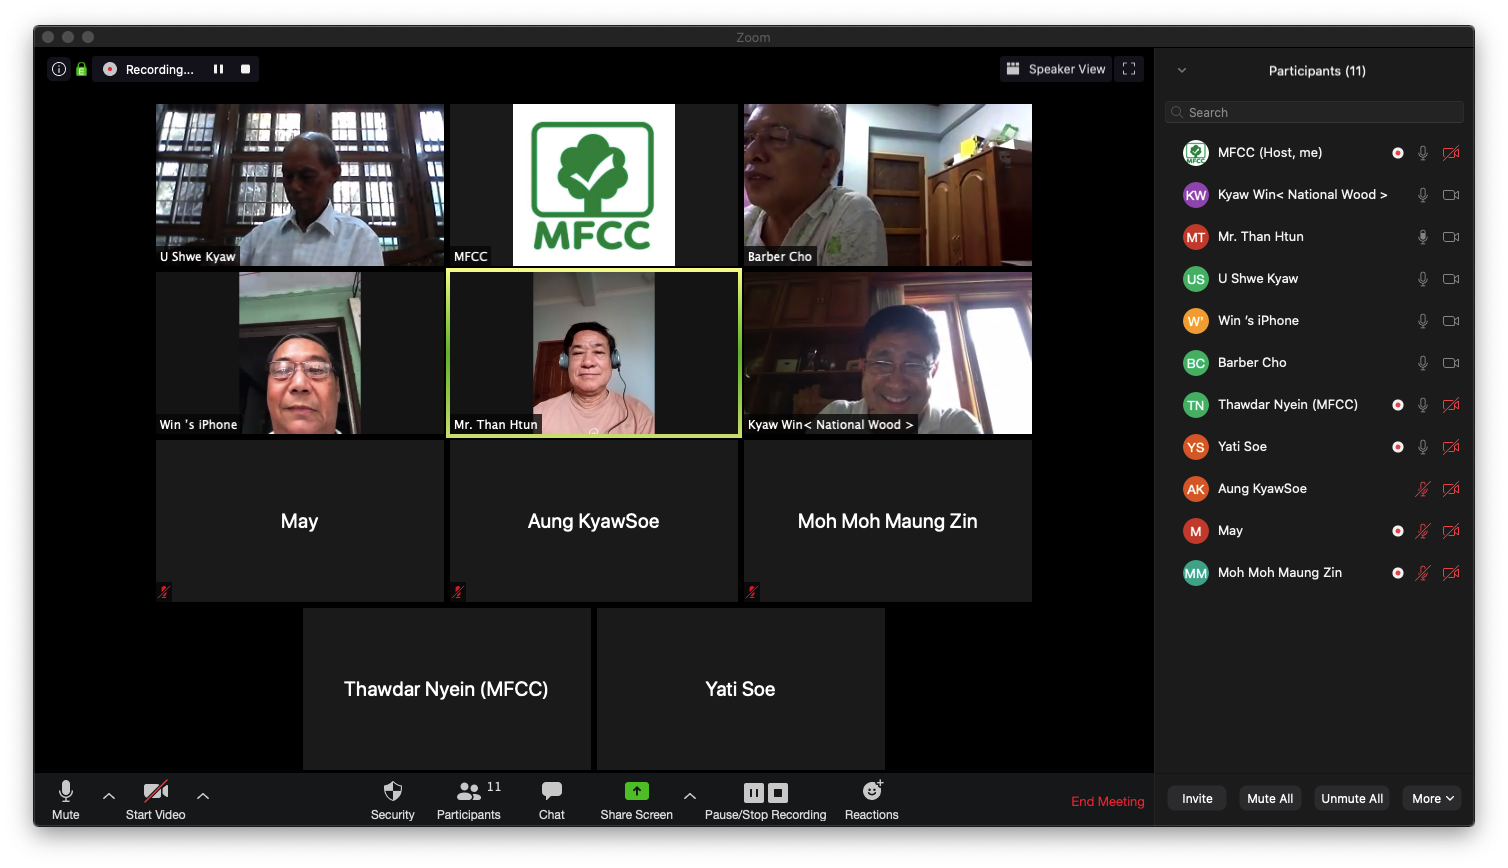The height and width of the screenshot is (868, 1508).
Task: Click the green Share Screen icon
Action: point(636,792)
